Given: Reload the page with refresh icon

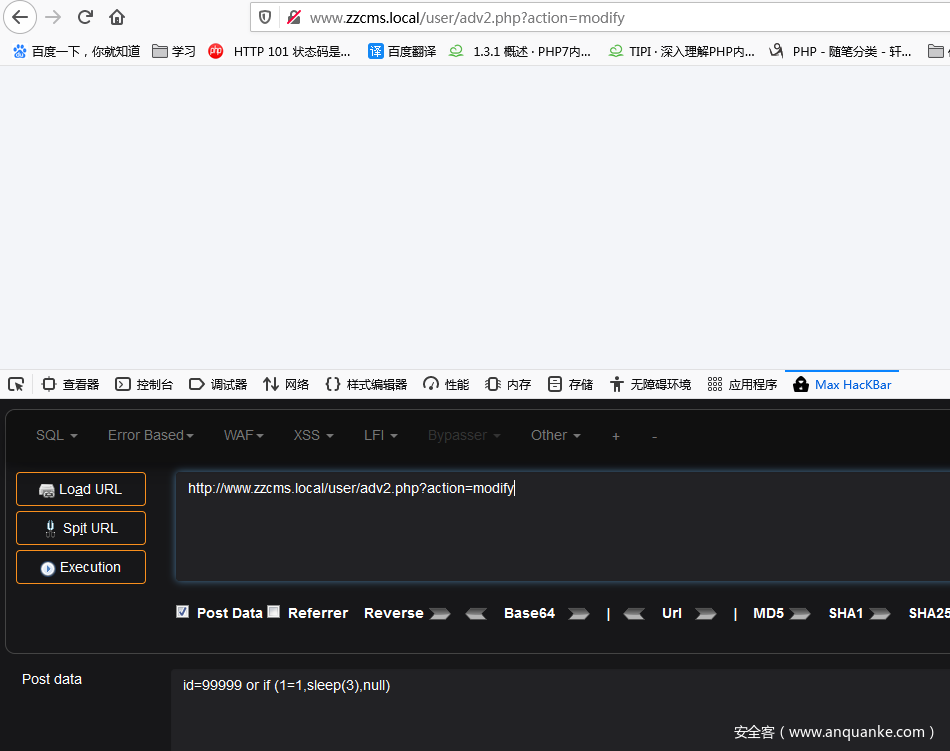Looking at the screenshot, I should pos(85,17).
